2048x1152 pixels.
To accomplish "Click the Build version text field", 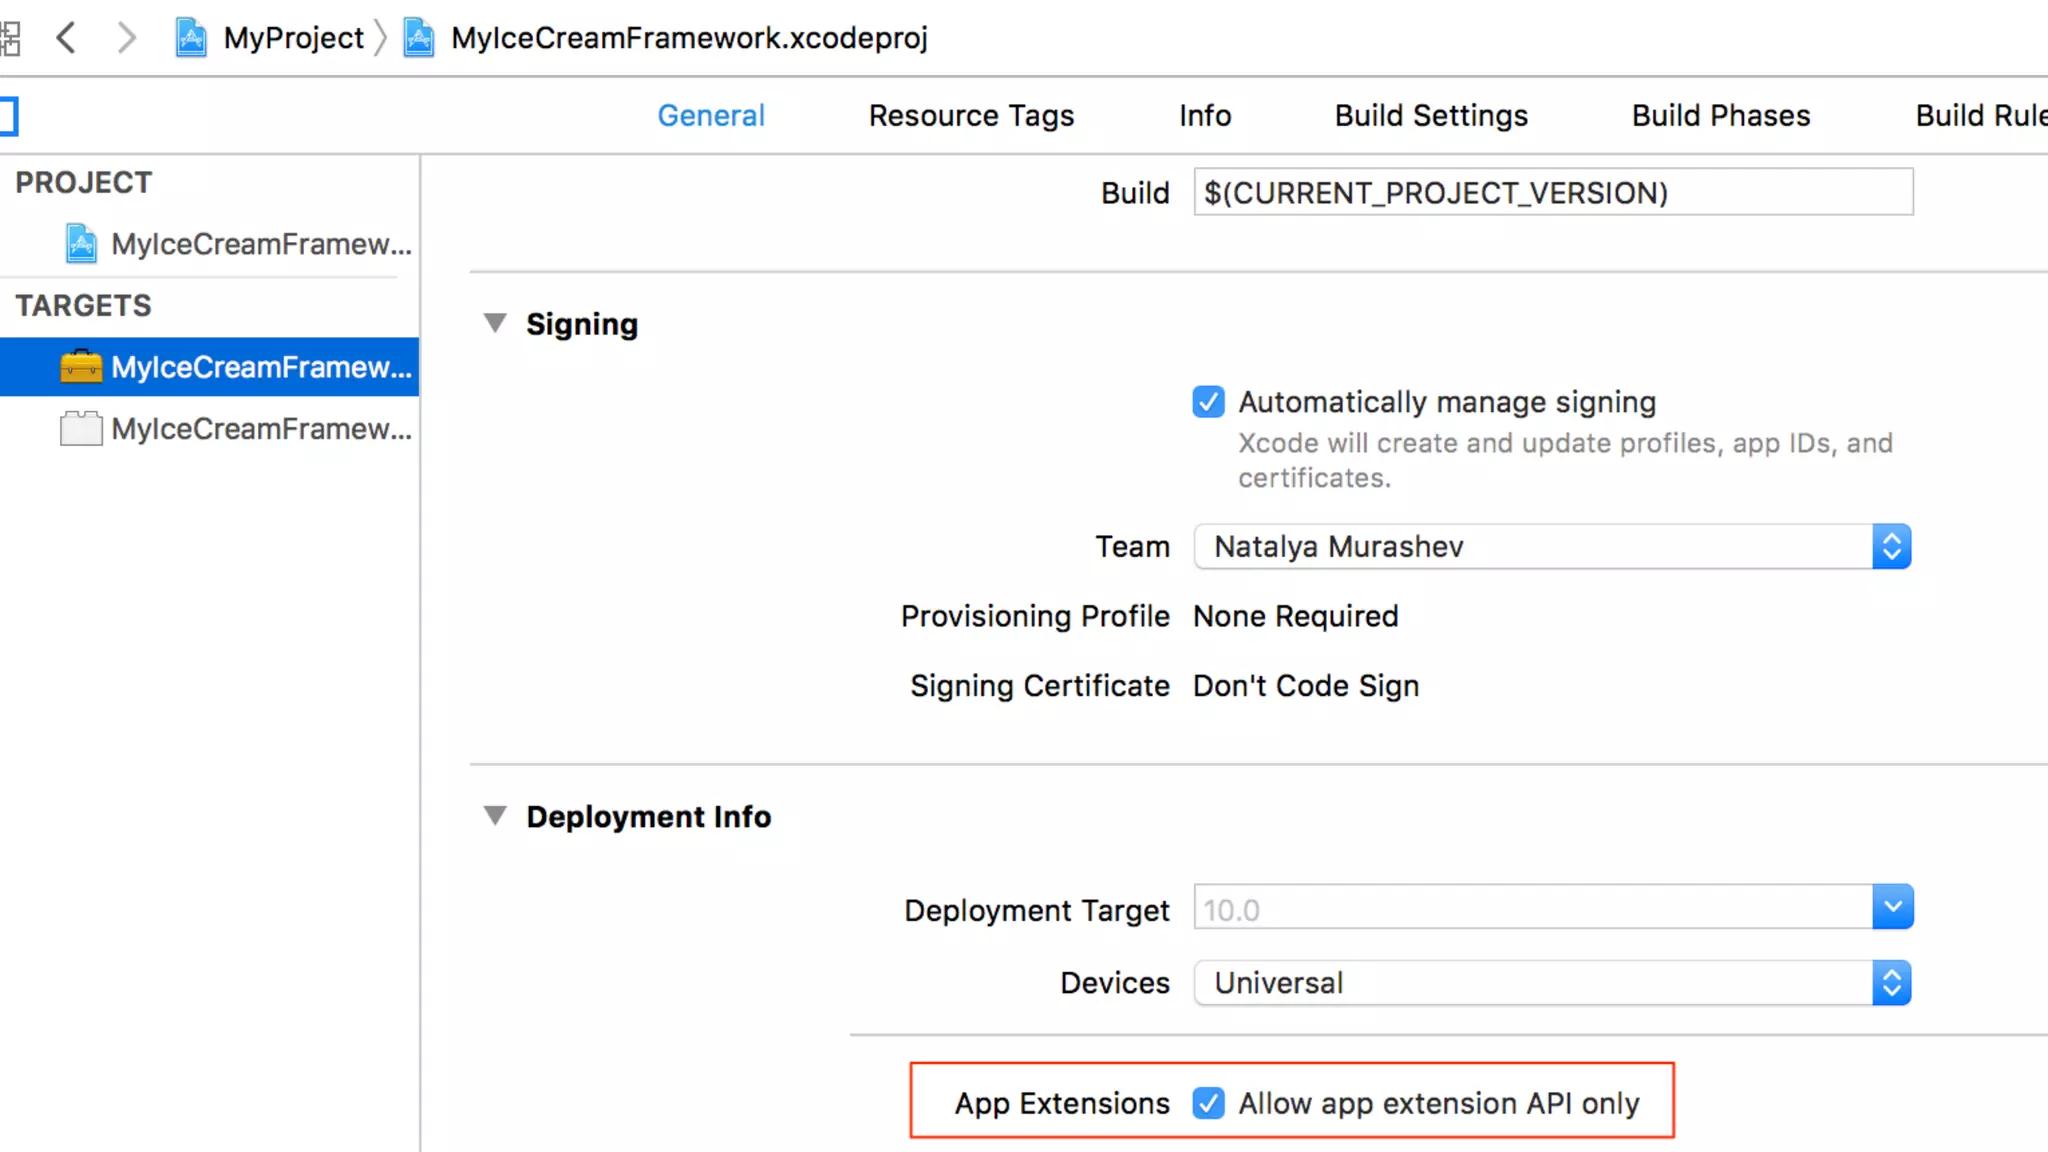I will [1552, 192].
